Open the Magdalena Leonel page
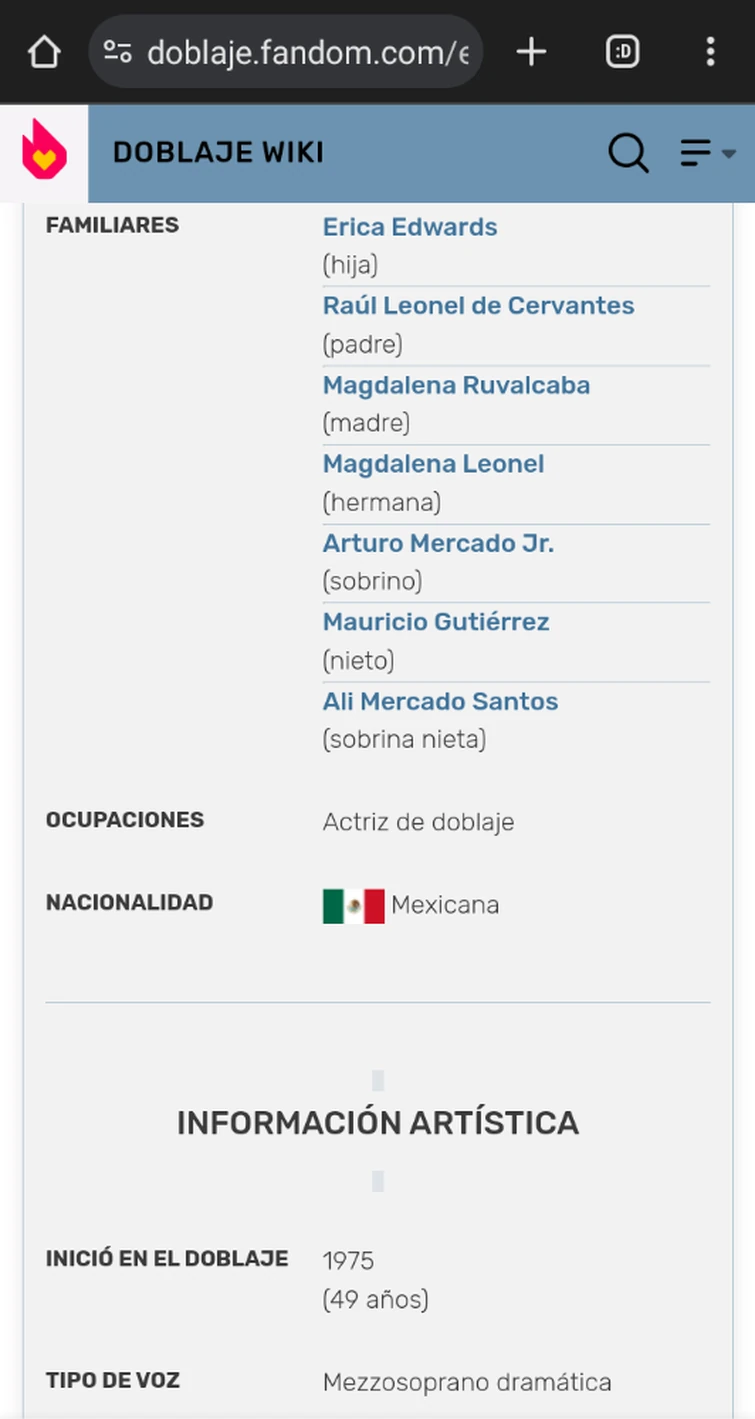 tap(433, 464)
